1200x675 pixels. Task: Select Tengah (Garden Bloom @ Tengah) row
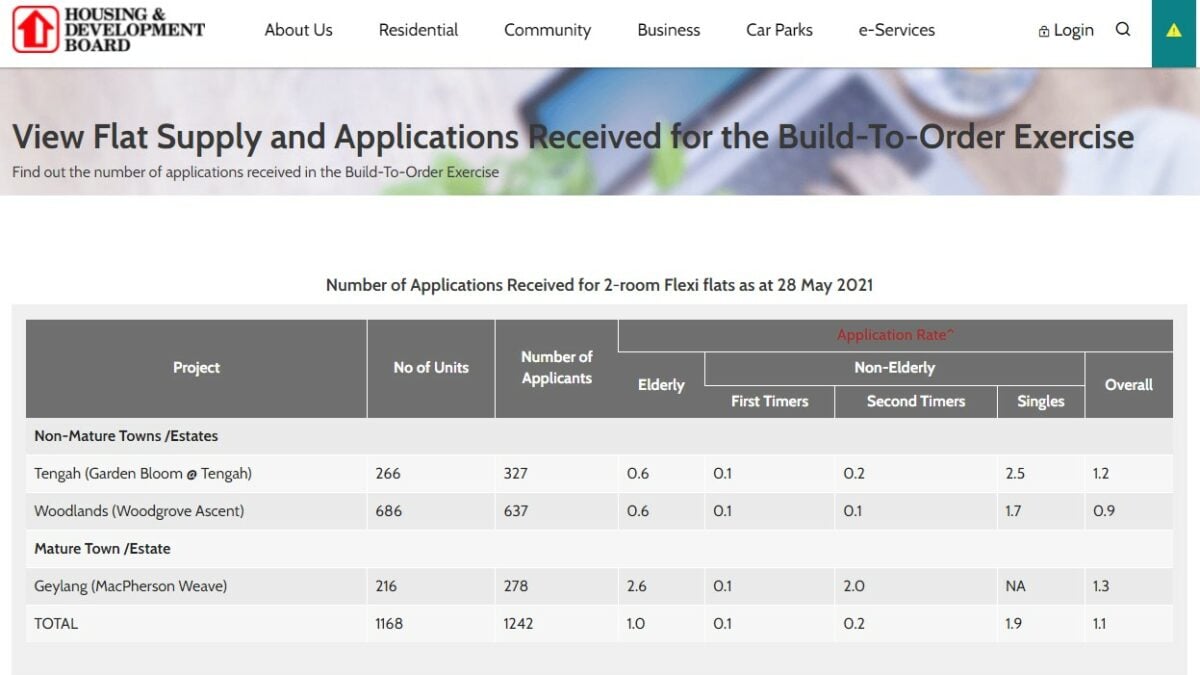[599, 473]
